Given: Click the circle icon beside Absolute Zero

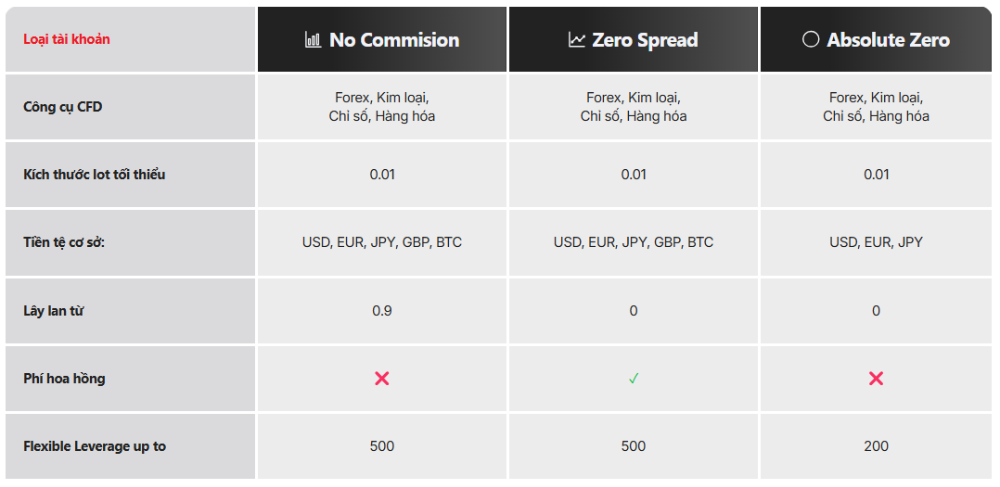Looking at the screenshot, I should 811,40.
